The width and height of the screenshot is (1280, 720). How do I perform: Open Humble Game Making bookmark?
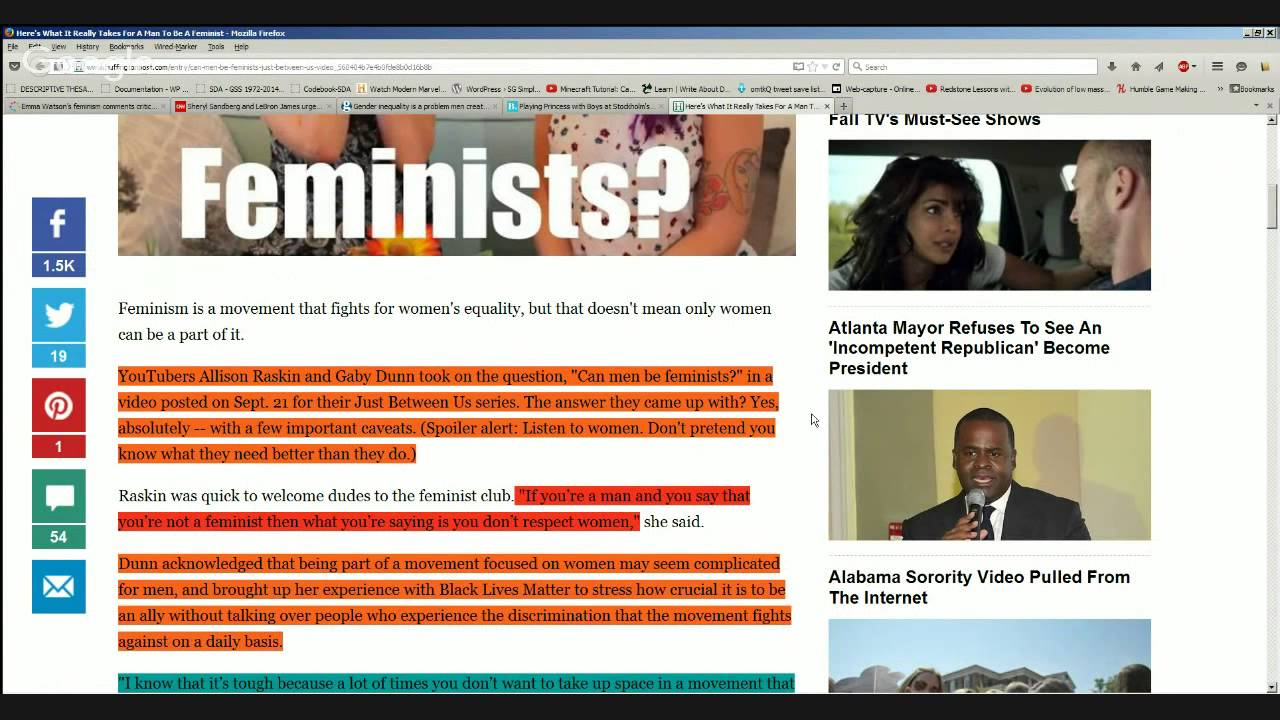1160,89
